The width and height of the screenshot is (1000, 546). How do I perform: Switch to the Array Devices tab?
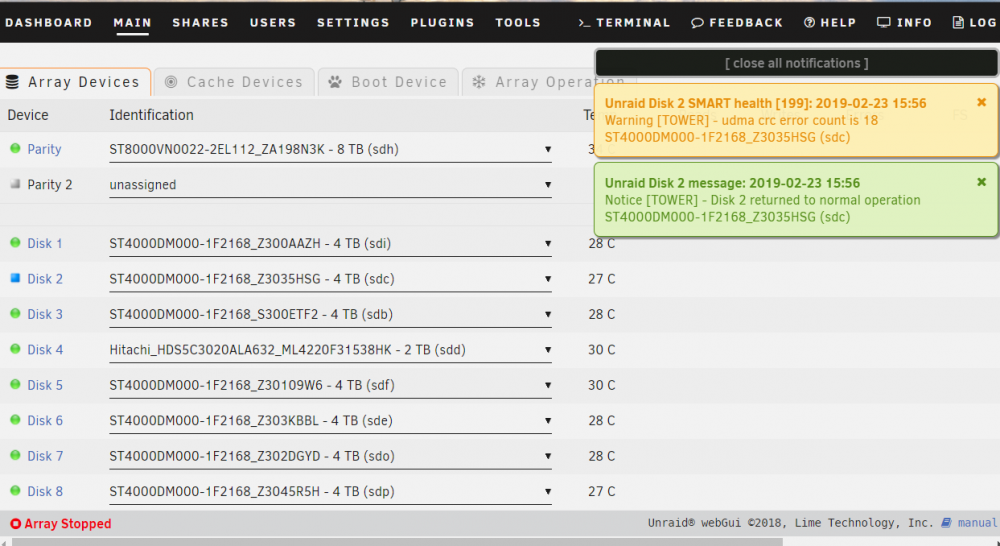tap(75, 82)
